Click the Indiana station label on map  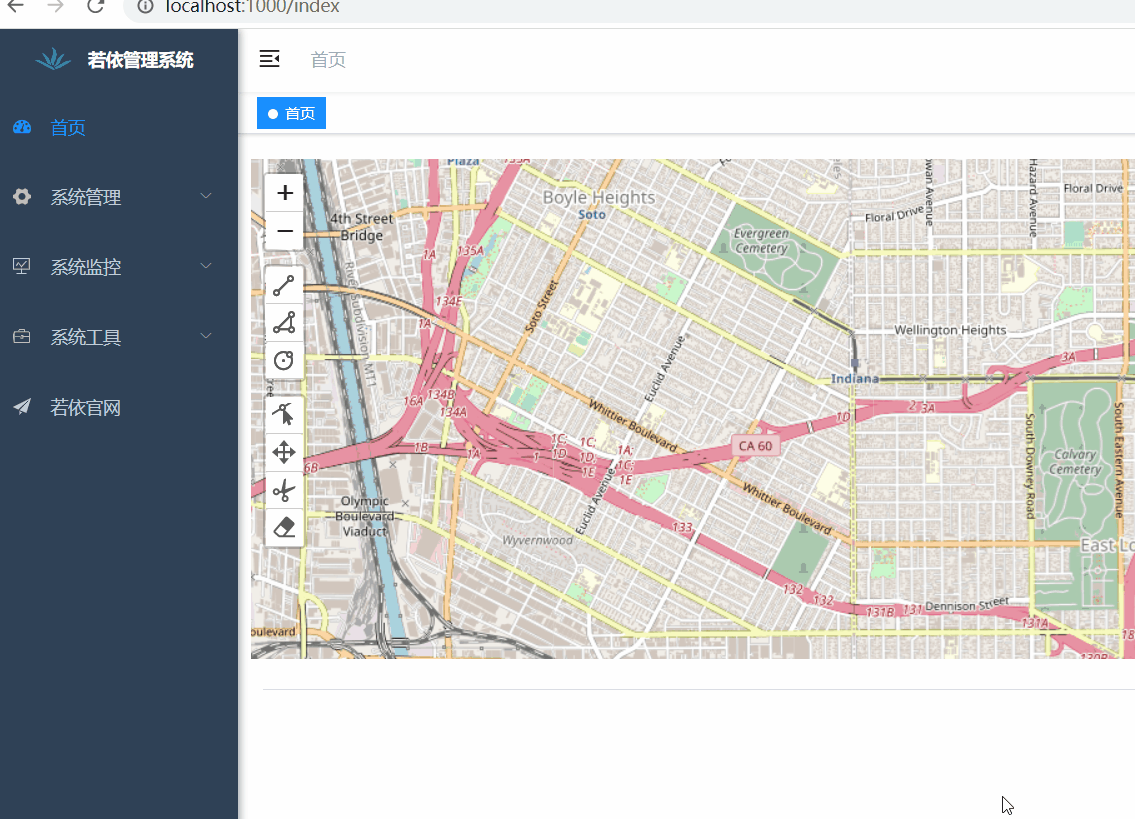click(x=854, y=378)
